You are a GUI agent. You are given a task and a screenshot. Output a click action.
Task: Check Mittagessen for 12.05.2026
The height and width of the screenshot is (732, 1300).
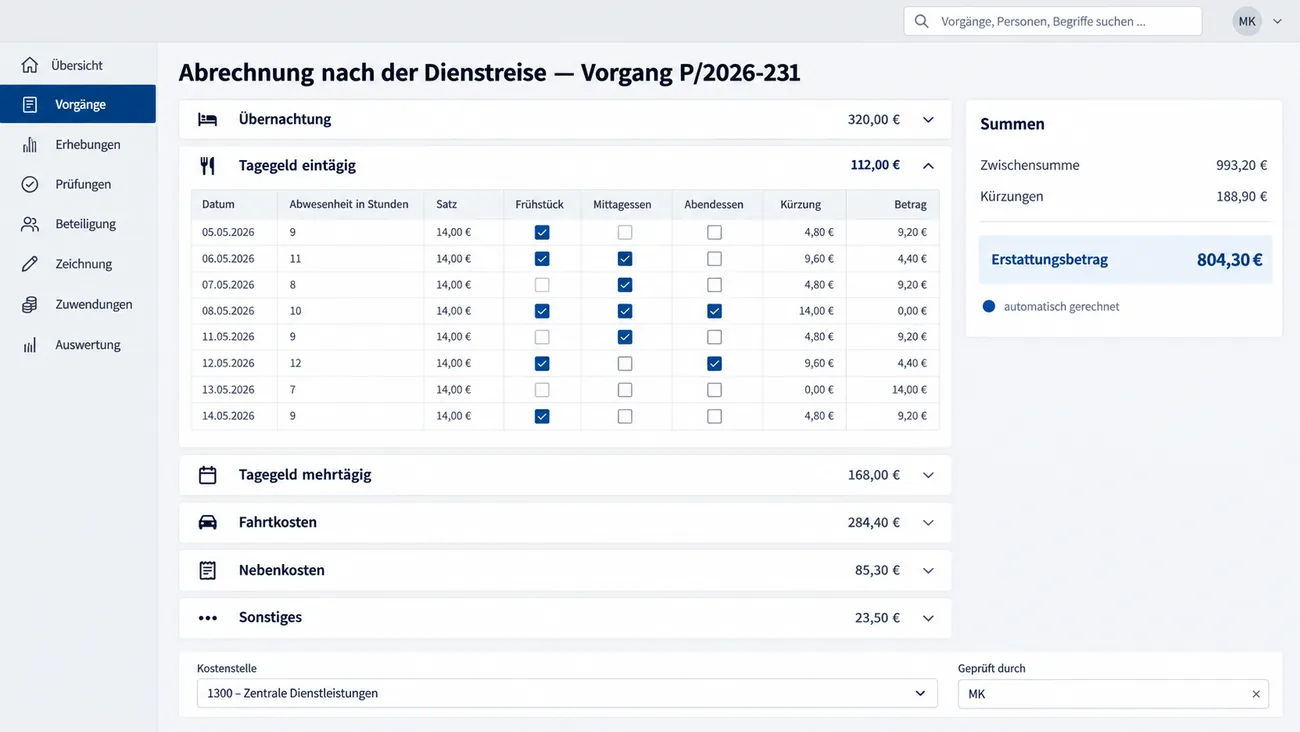point(625,363)
